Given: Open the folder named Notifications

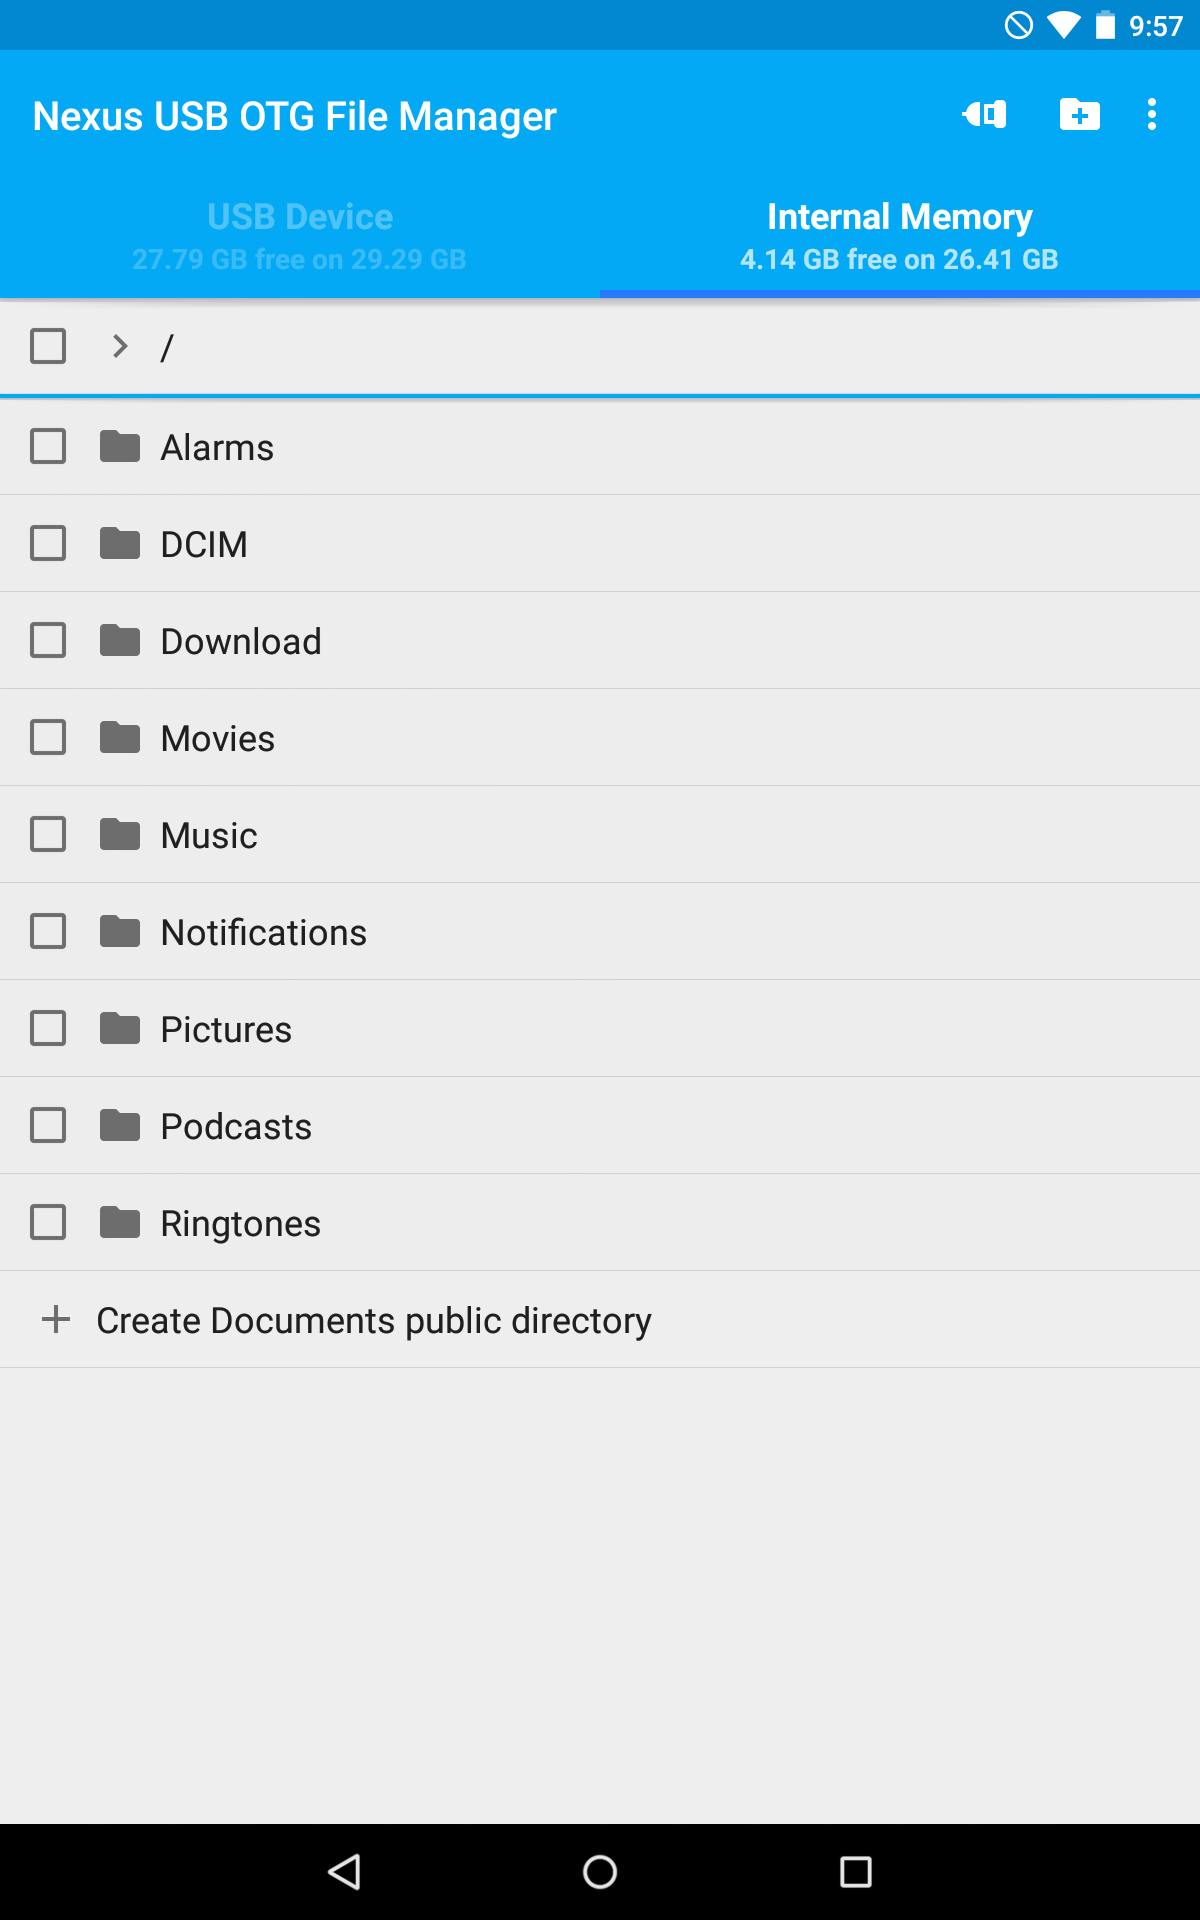Looking at the screenshot, I should point(264,932).
